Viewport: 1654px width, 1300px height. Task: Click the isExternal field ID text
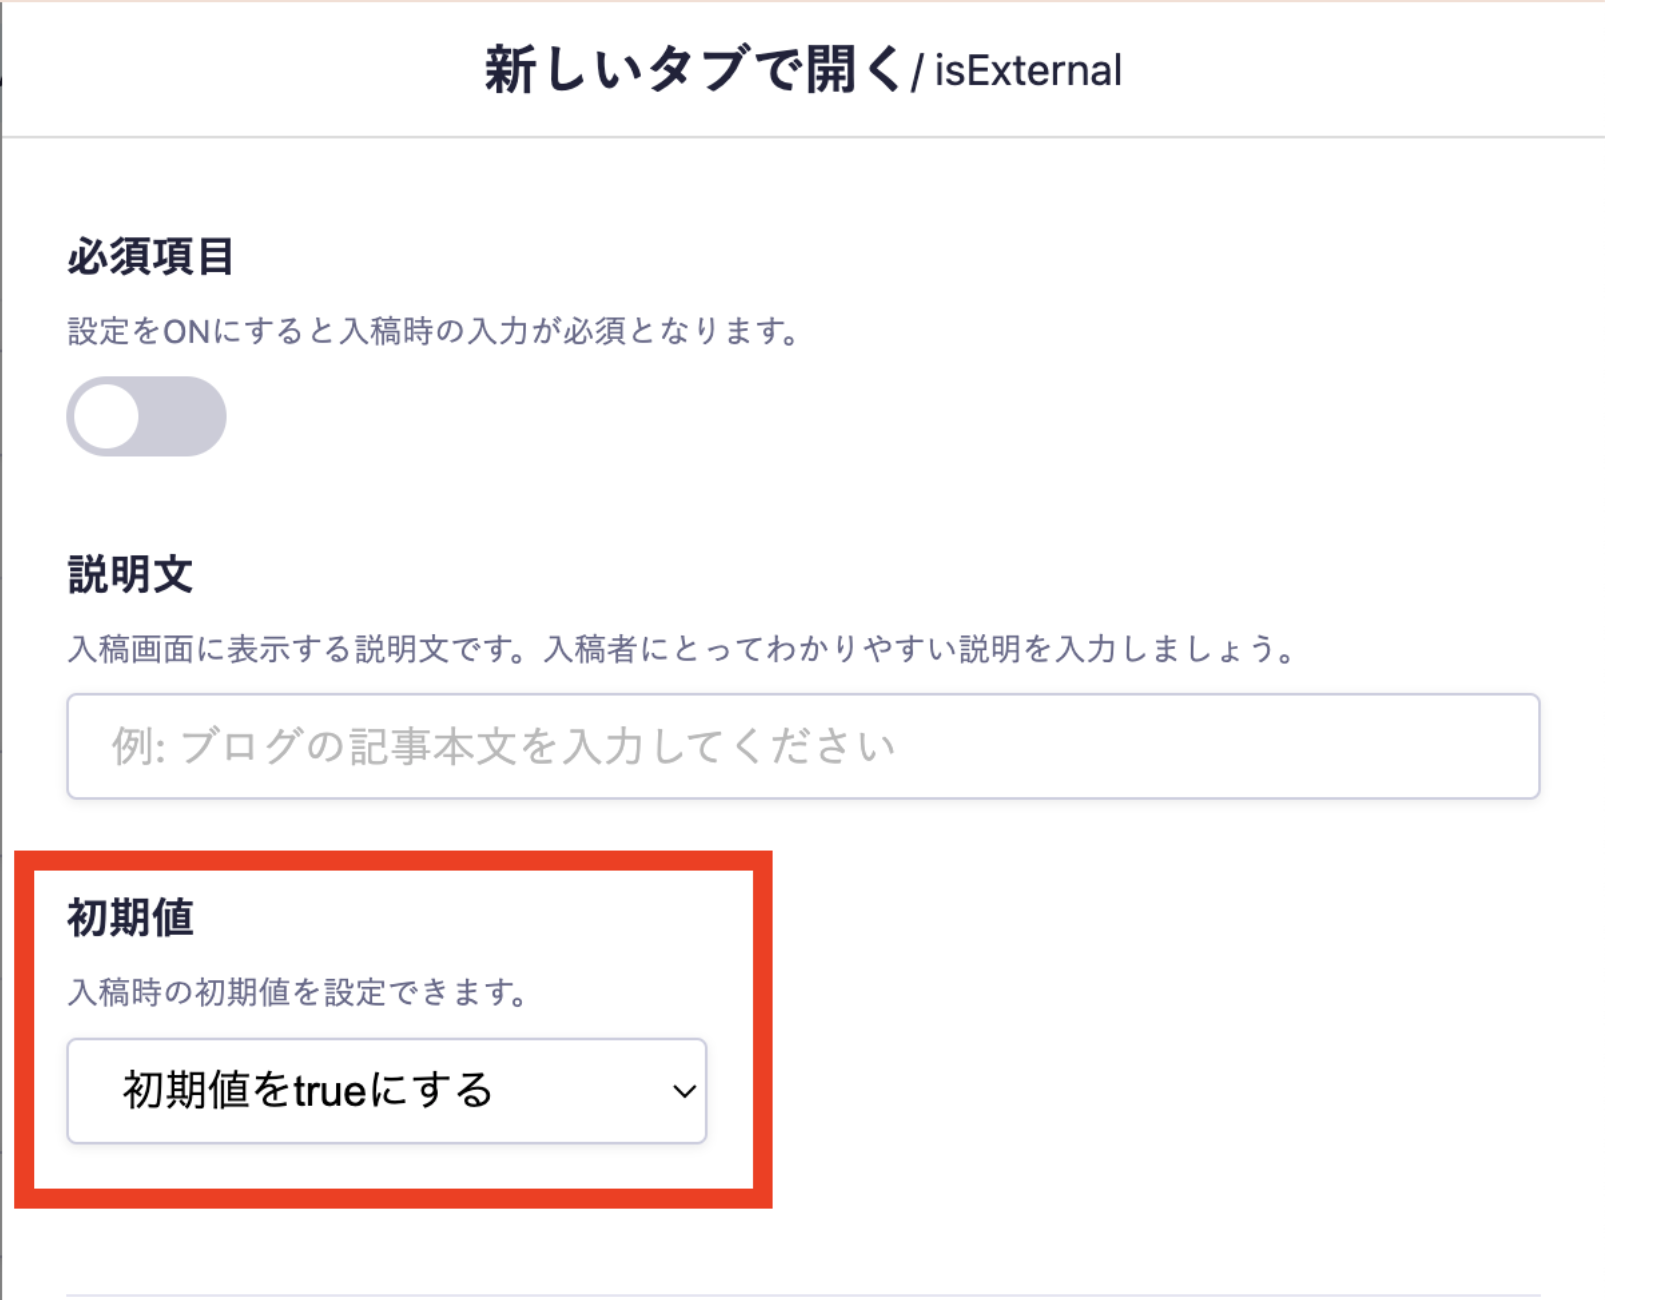pyautogui.click(x=1028, y=71)
